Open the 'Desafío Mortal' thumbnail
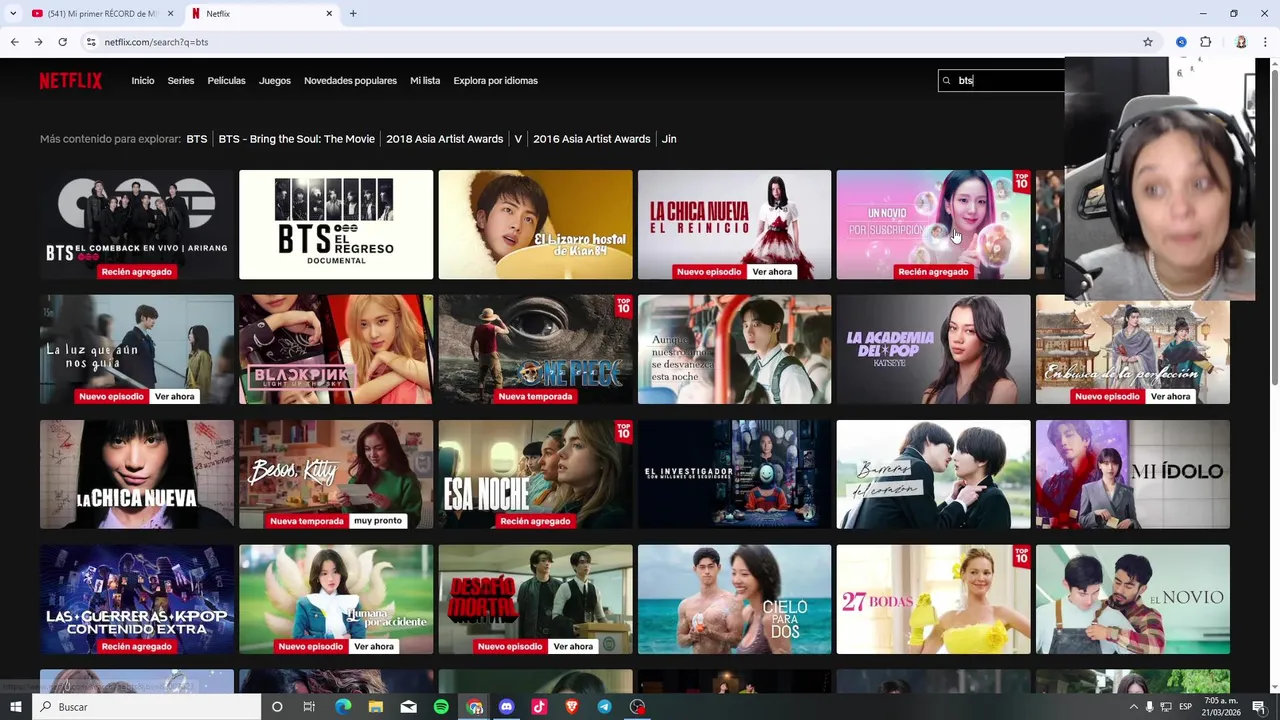The height and width of the screenshot is (720, 1280). [535, 599]
